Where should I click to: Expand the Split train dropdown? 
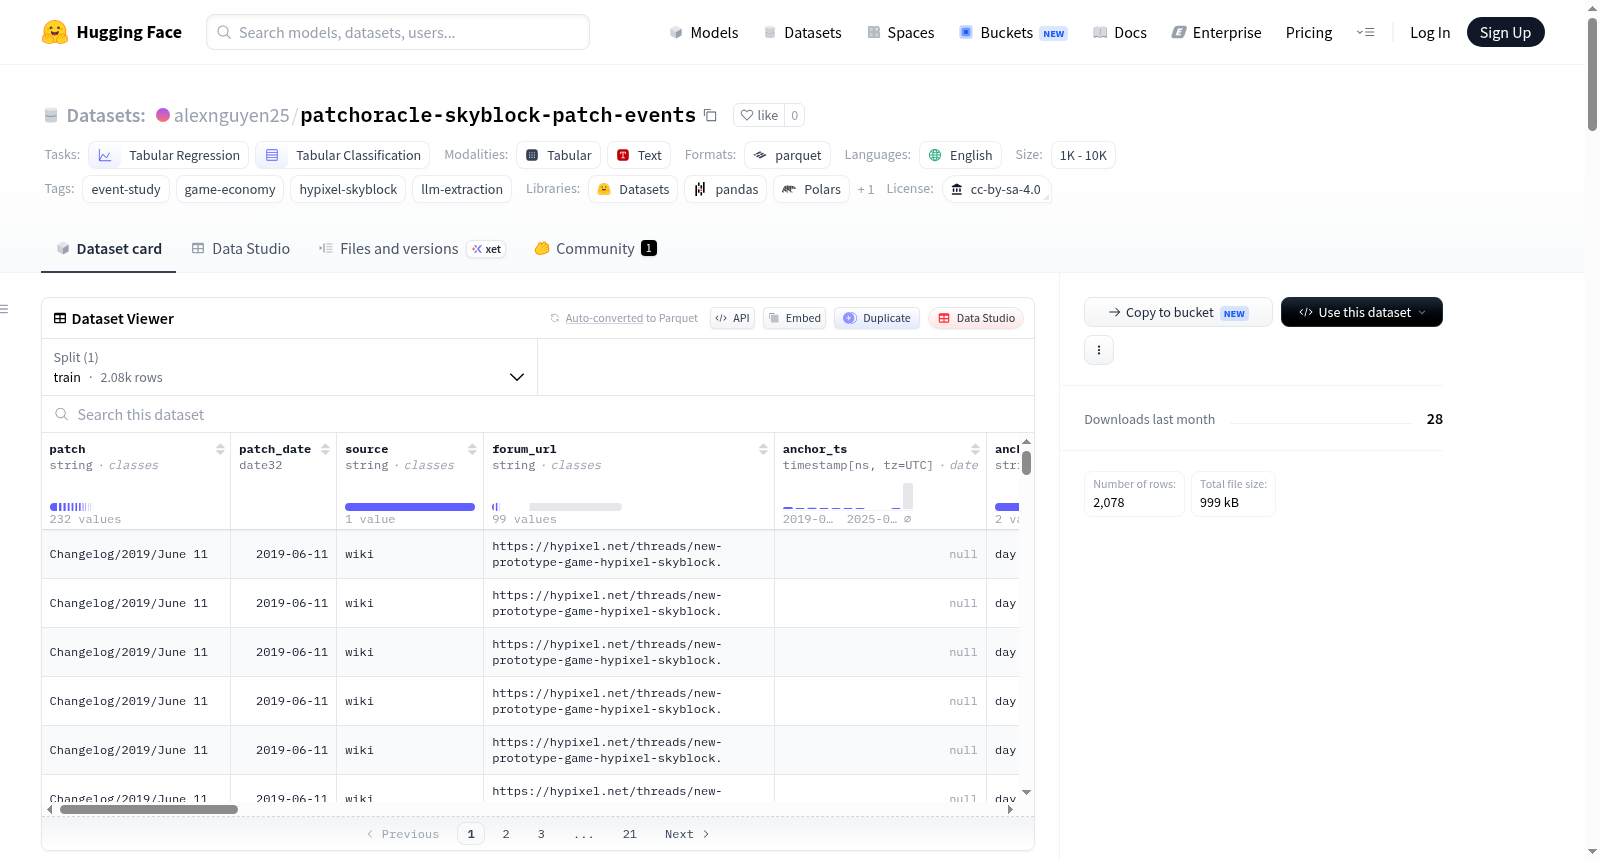(289, 367)
